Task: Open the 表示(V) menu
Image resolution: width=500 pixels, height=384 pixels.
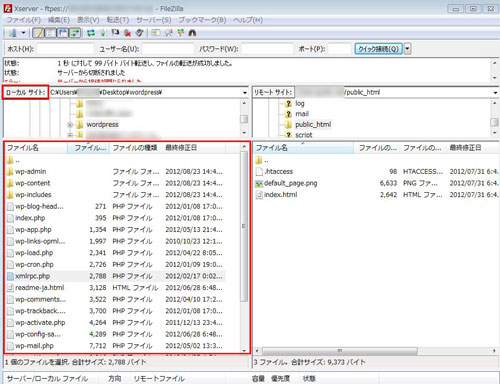Action: pyautogui.click(x=88, y=20)
